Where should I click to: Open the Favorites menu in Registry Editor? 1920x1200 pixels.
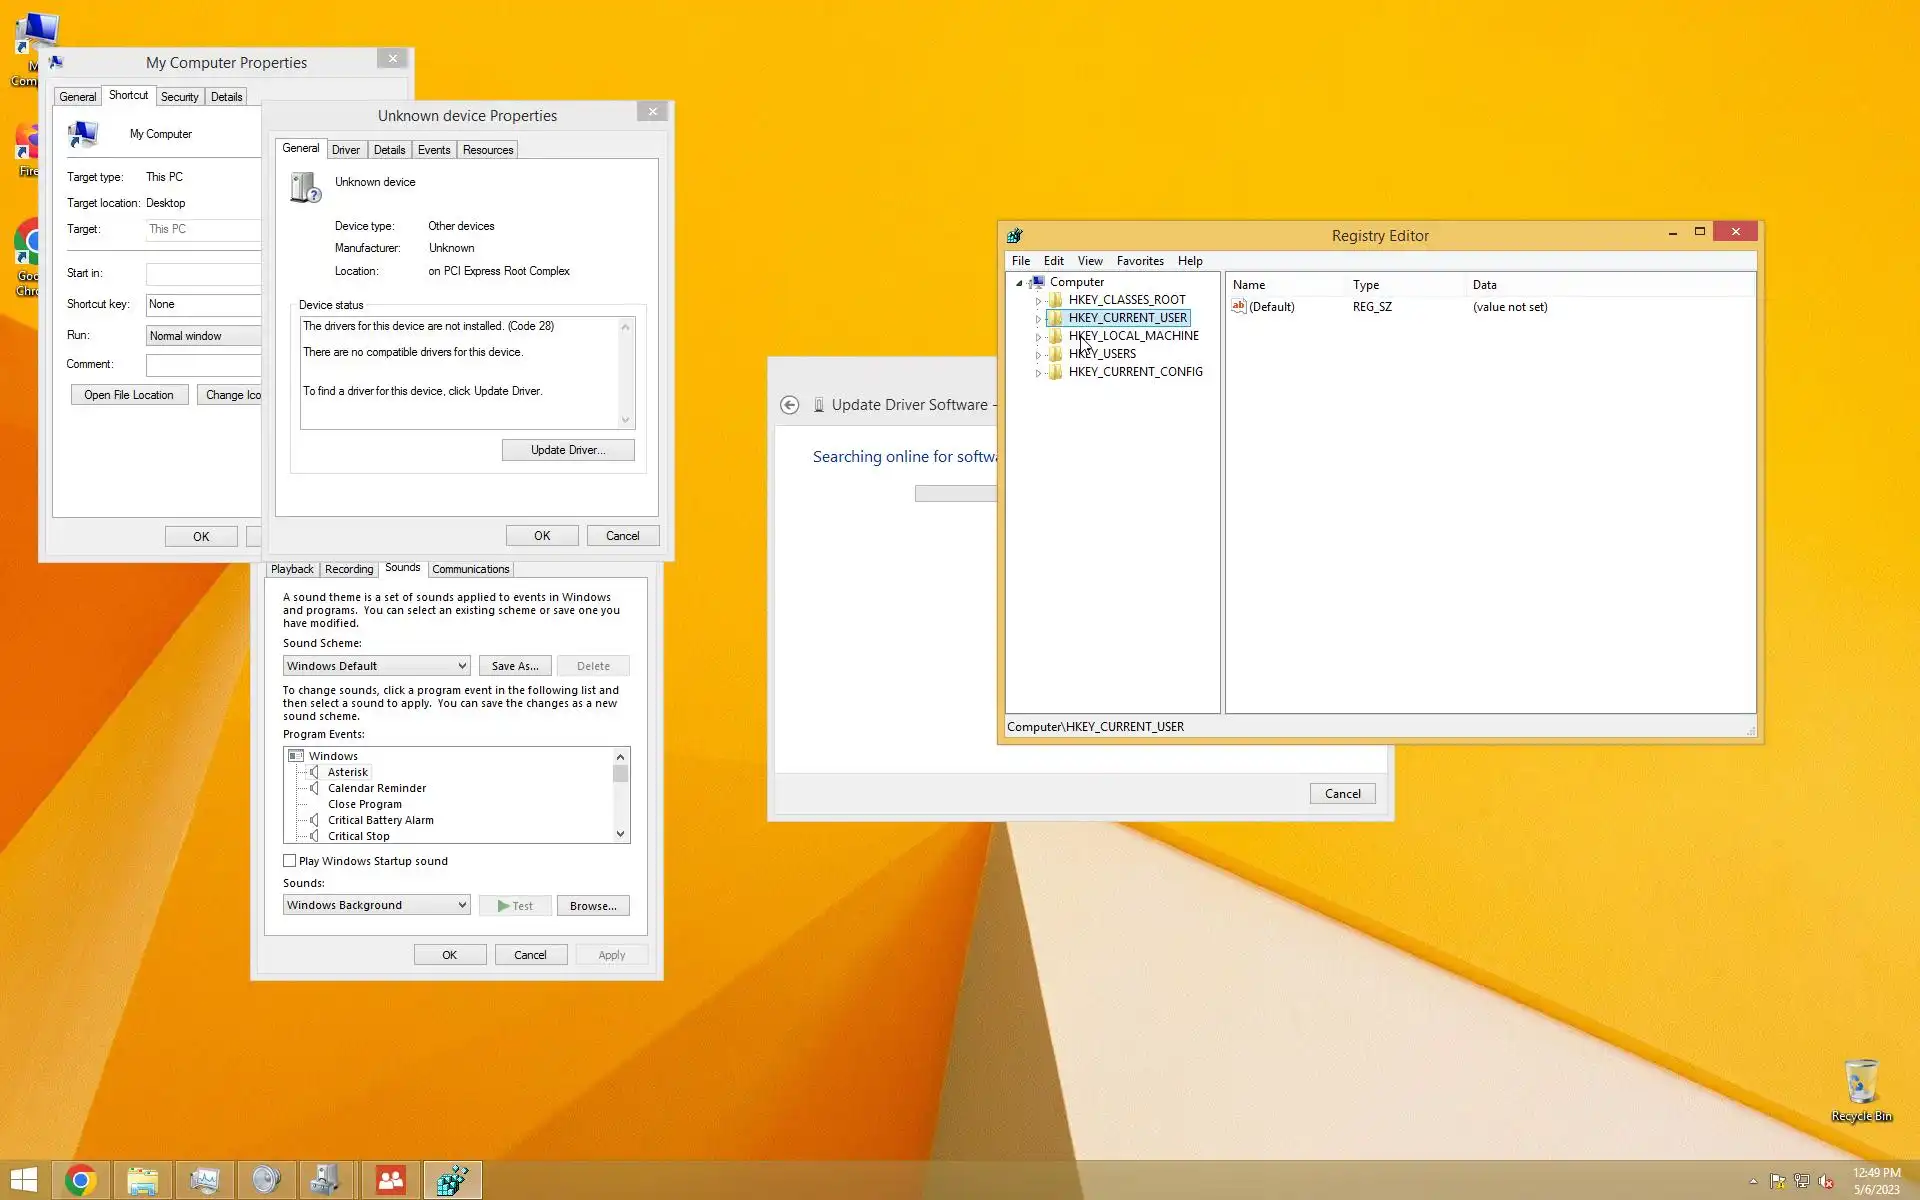click(x=1139, y=261)
